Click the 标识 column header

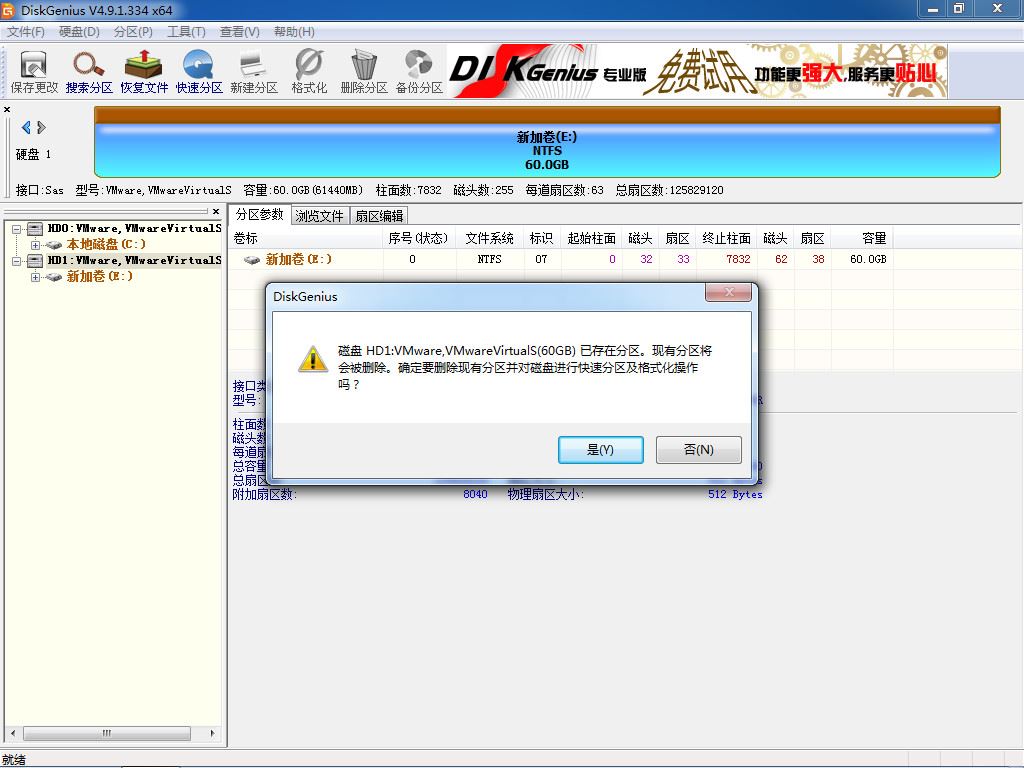click(541, 238)
